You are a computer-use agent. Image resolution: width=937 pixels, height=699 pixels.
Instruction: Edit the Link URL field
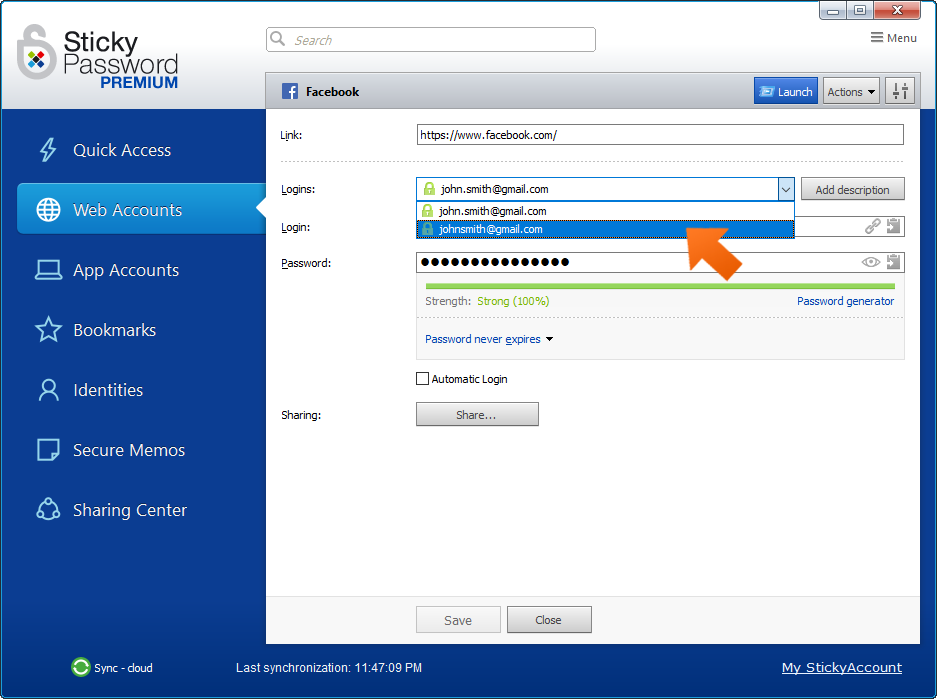pos(660,134)
